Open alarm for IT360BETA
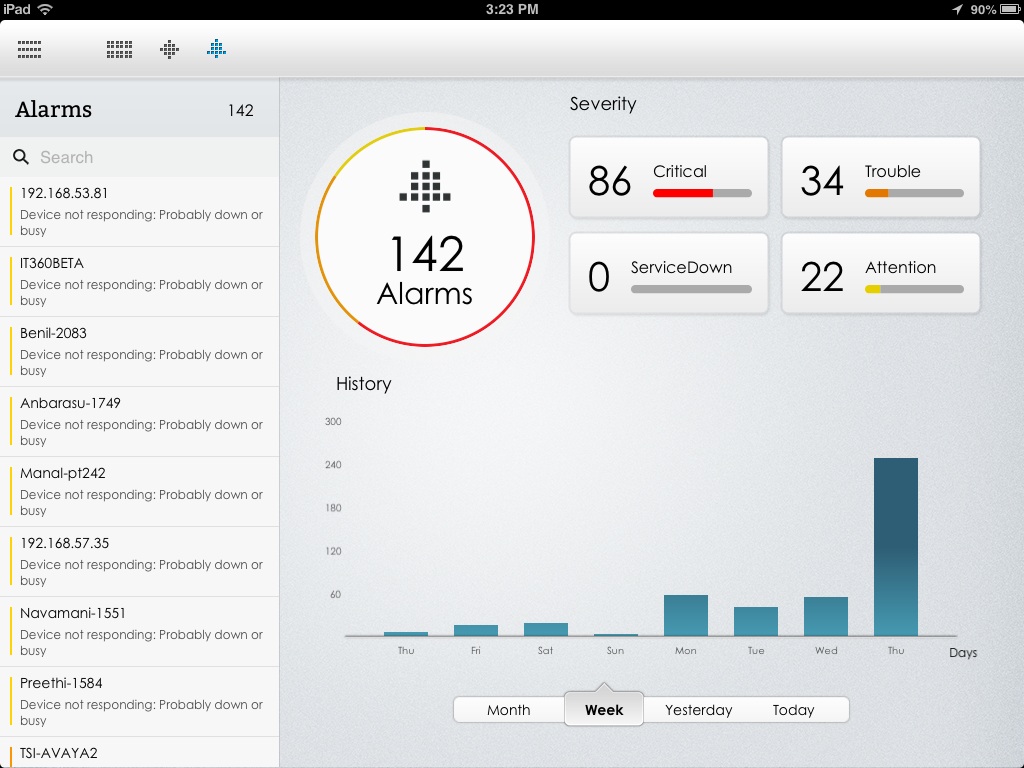Image resolution: width=1024 pixels, height=768 pixels. pos(140,281)
